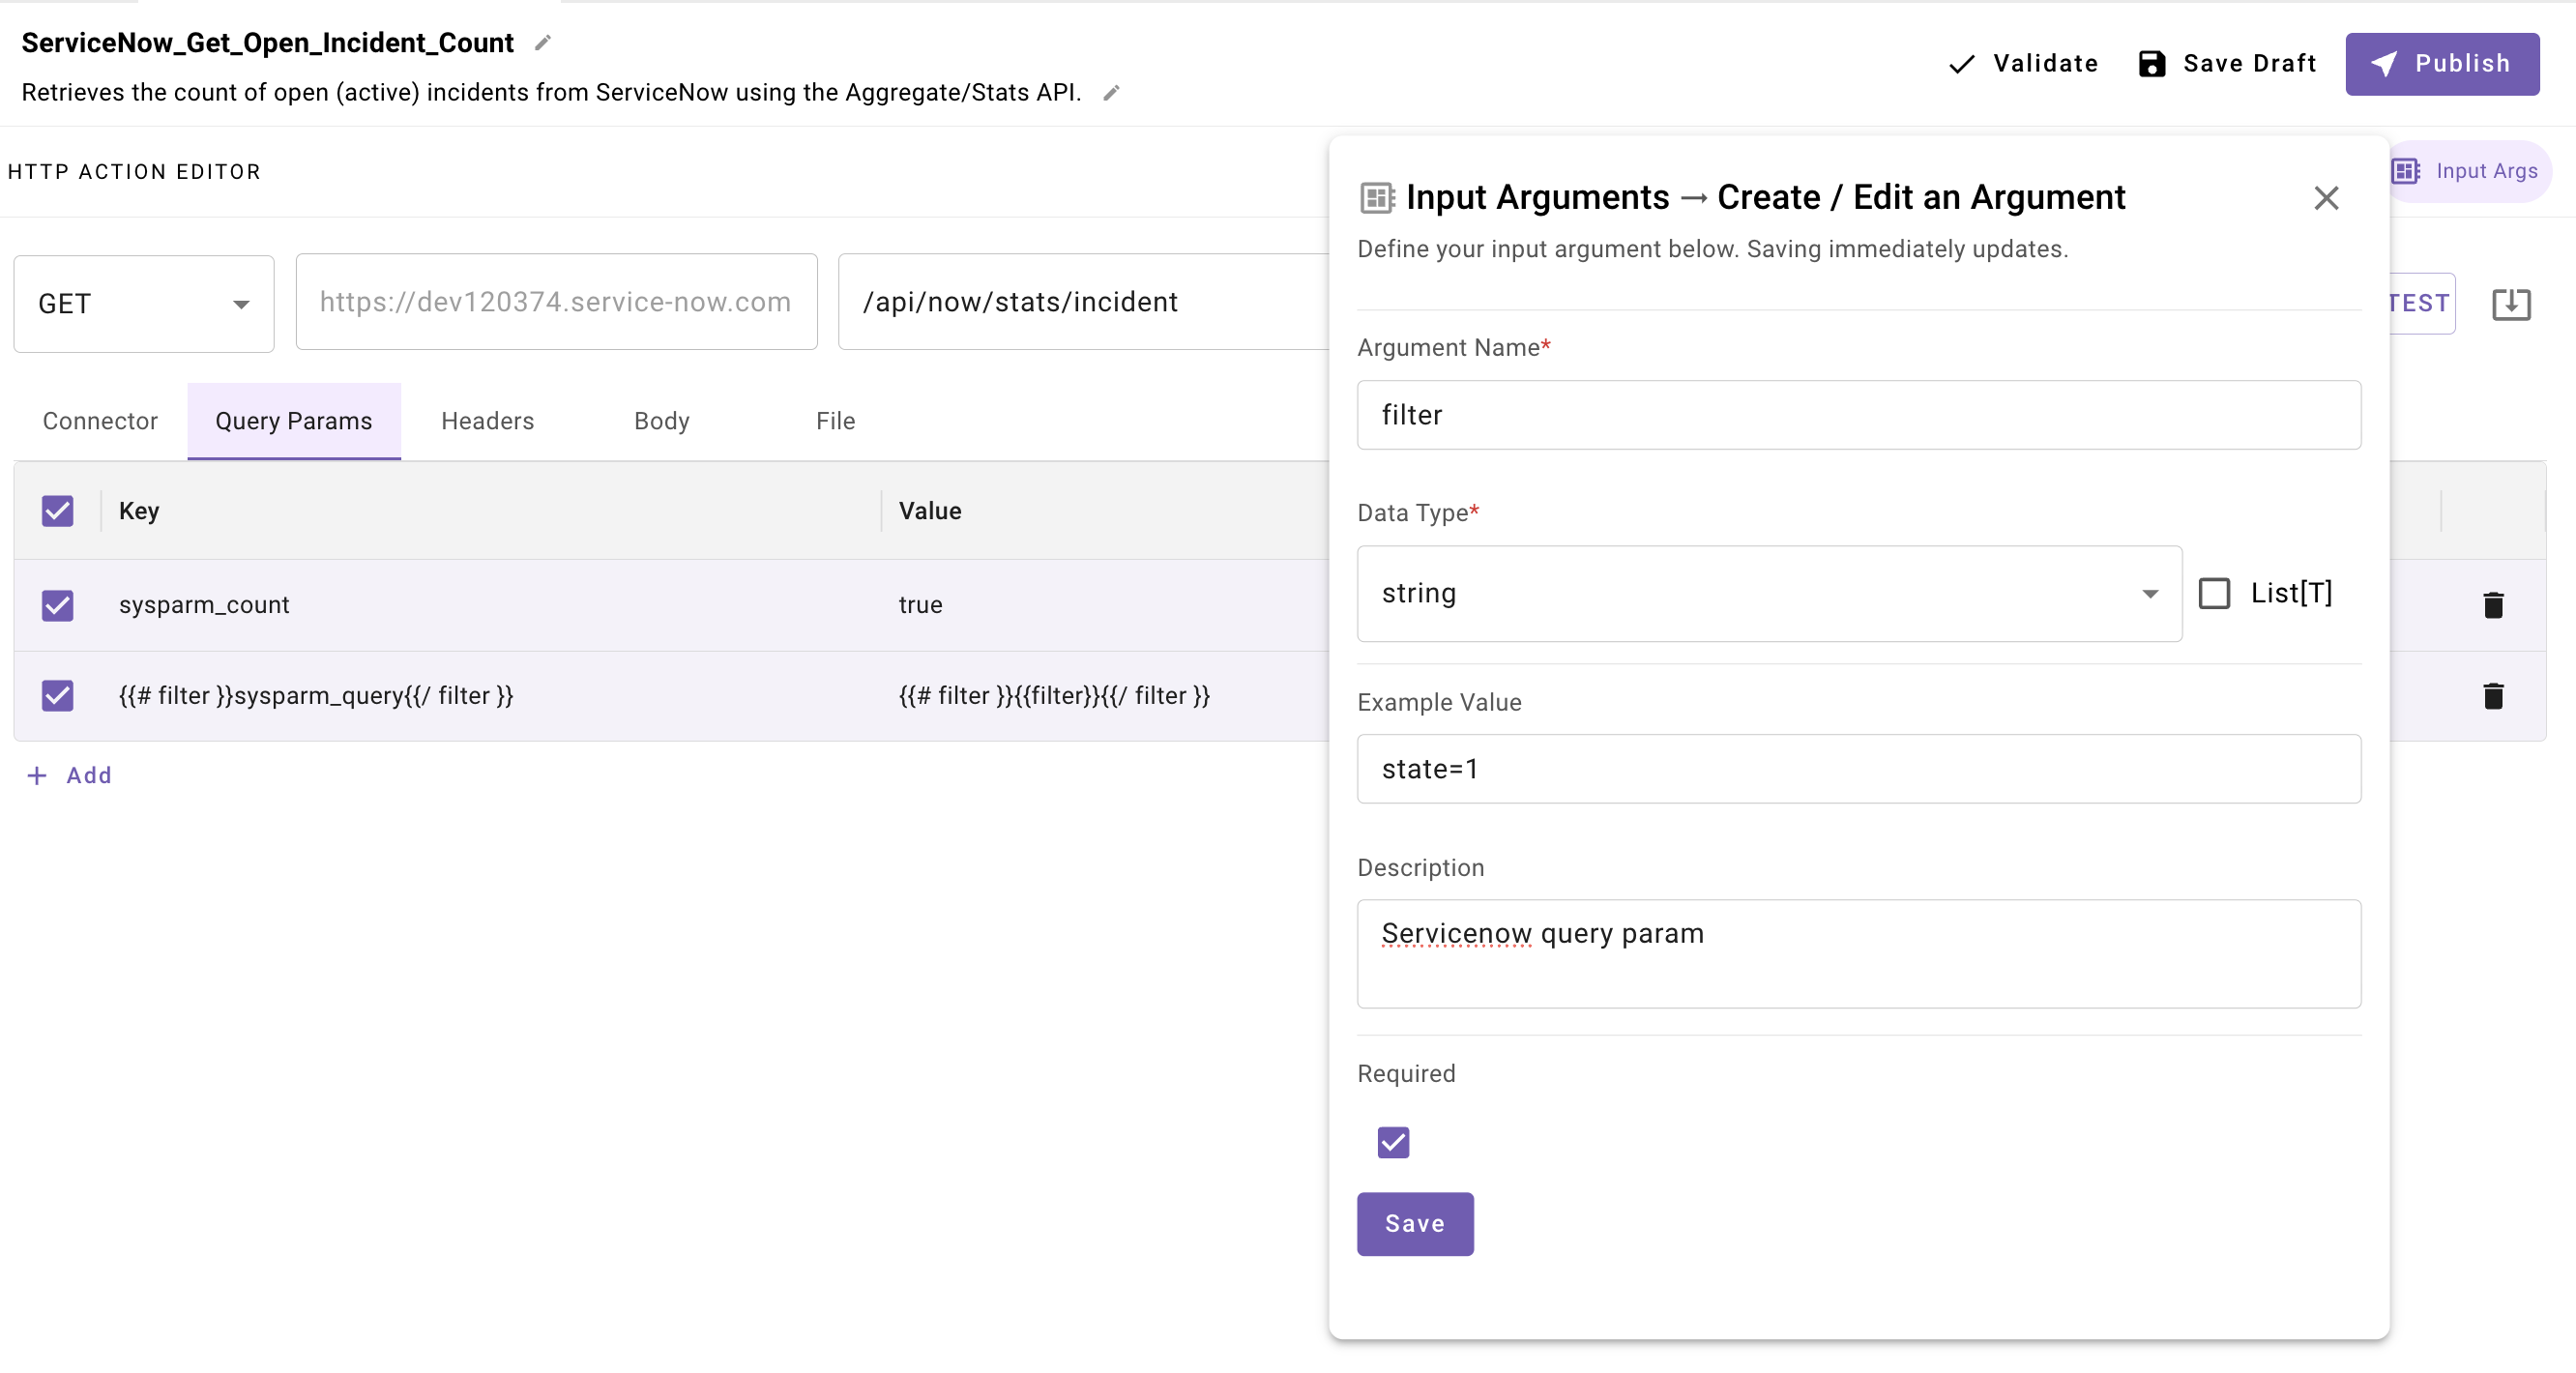Image resolution: width=2576 pixels, height=1373 pixels.
Task: Click Save Draft floppy disk button
Action: 2227,64
